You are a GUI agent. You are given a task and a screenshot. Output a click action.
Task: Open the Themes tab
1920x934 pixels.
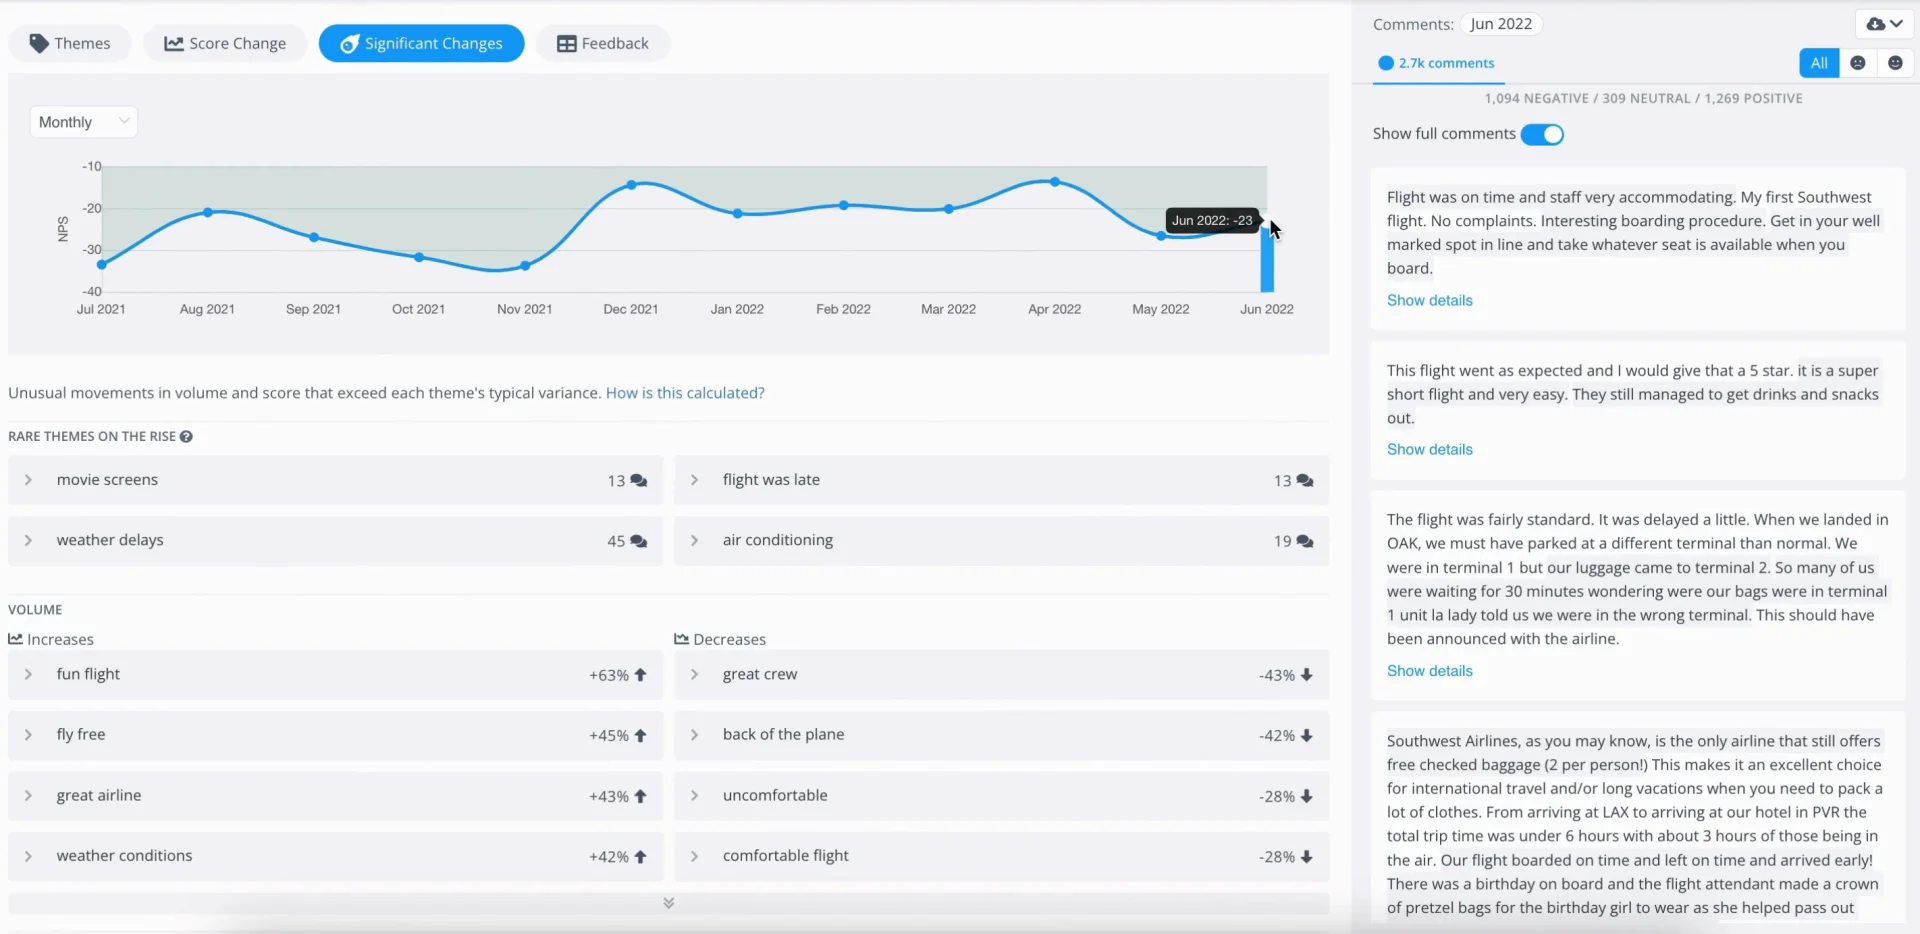[x=70, y=43]
